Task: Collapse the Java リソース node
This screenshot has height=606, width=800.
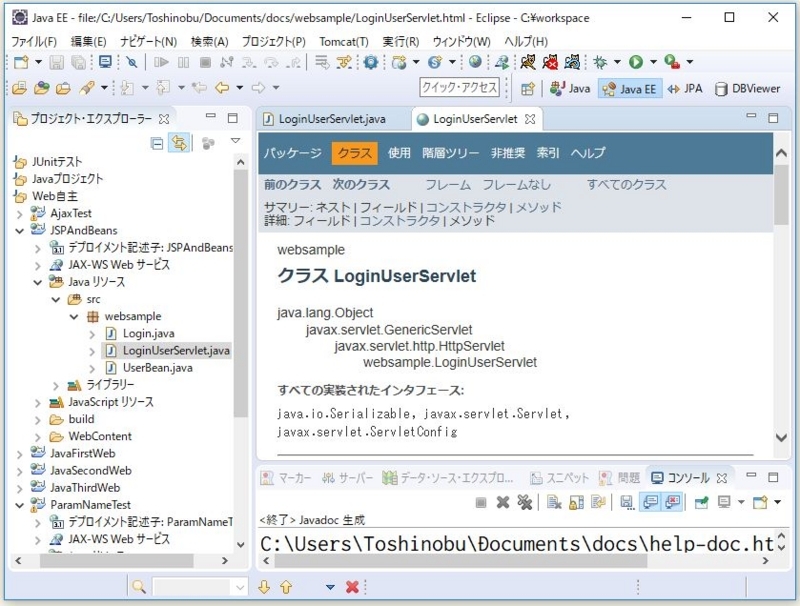Action: [x=38, y=282]
